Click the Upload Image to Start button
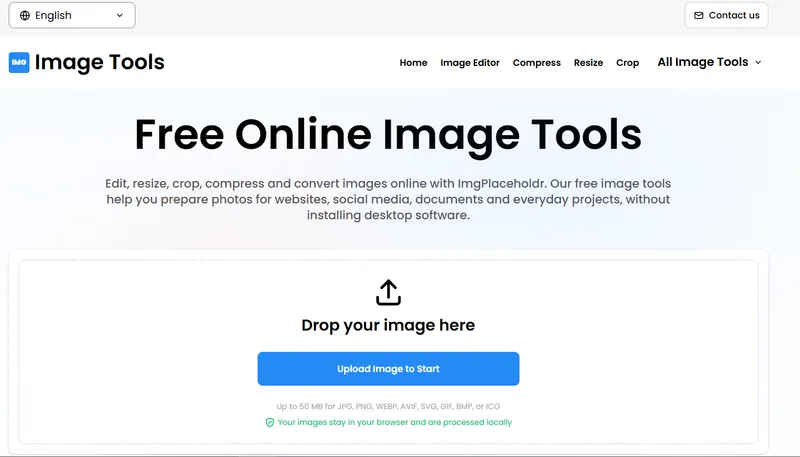The width and height of the screenshot is (800, 457). tap(388, 369)
